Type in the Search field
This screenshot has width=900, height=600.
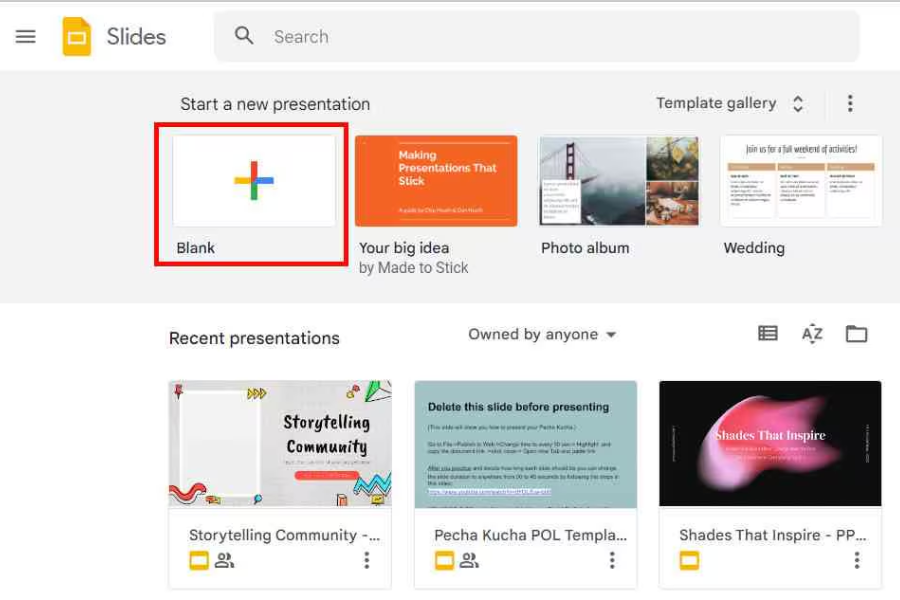pos(540,37)
